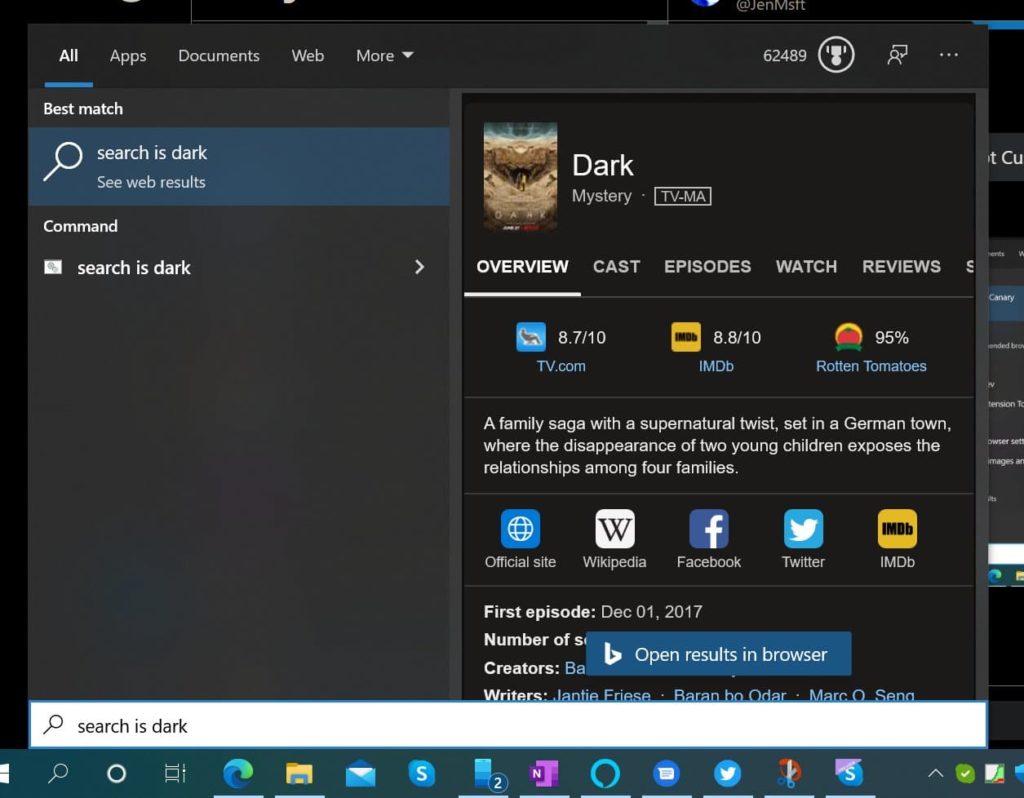Open the Rotten Tomatoes link
Viewport: 1024px width, 798px height.
(871, 366)
